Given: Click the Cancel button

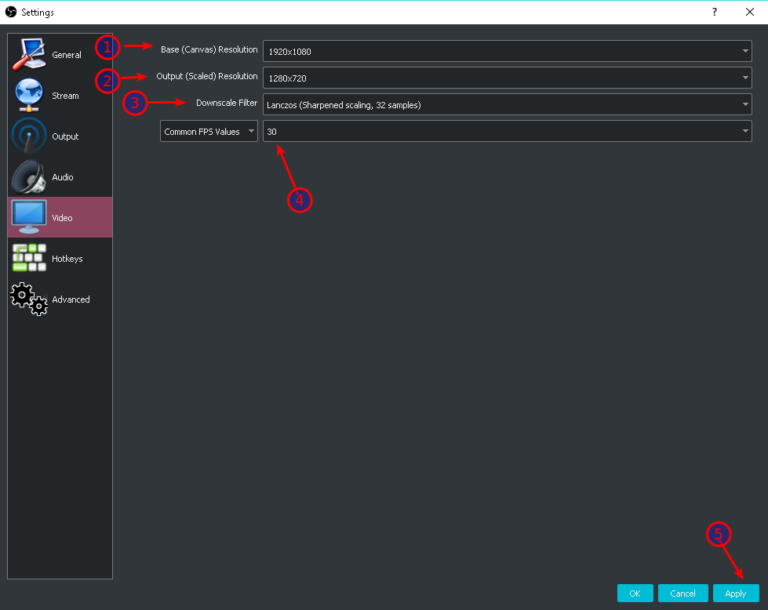Looking at the screenshot, I should (x=683, y=593).
